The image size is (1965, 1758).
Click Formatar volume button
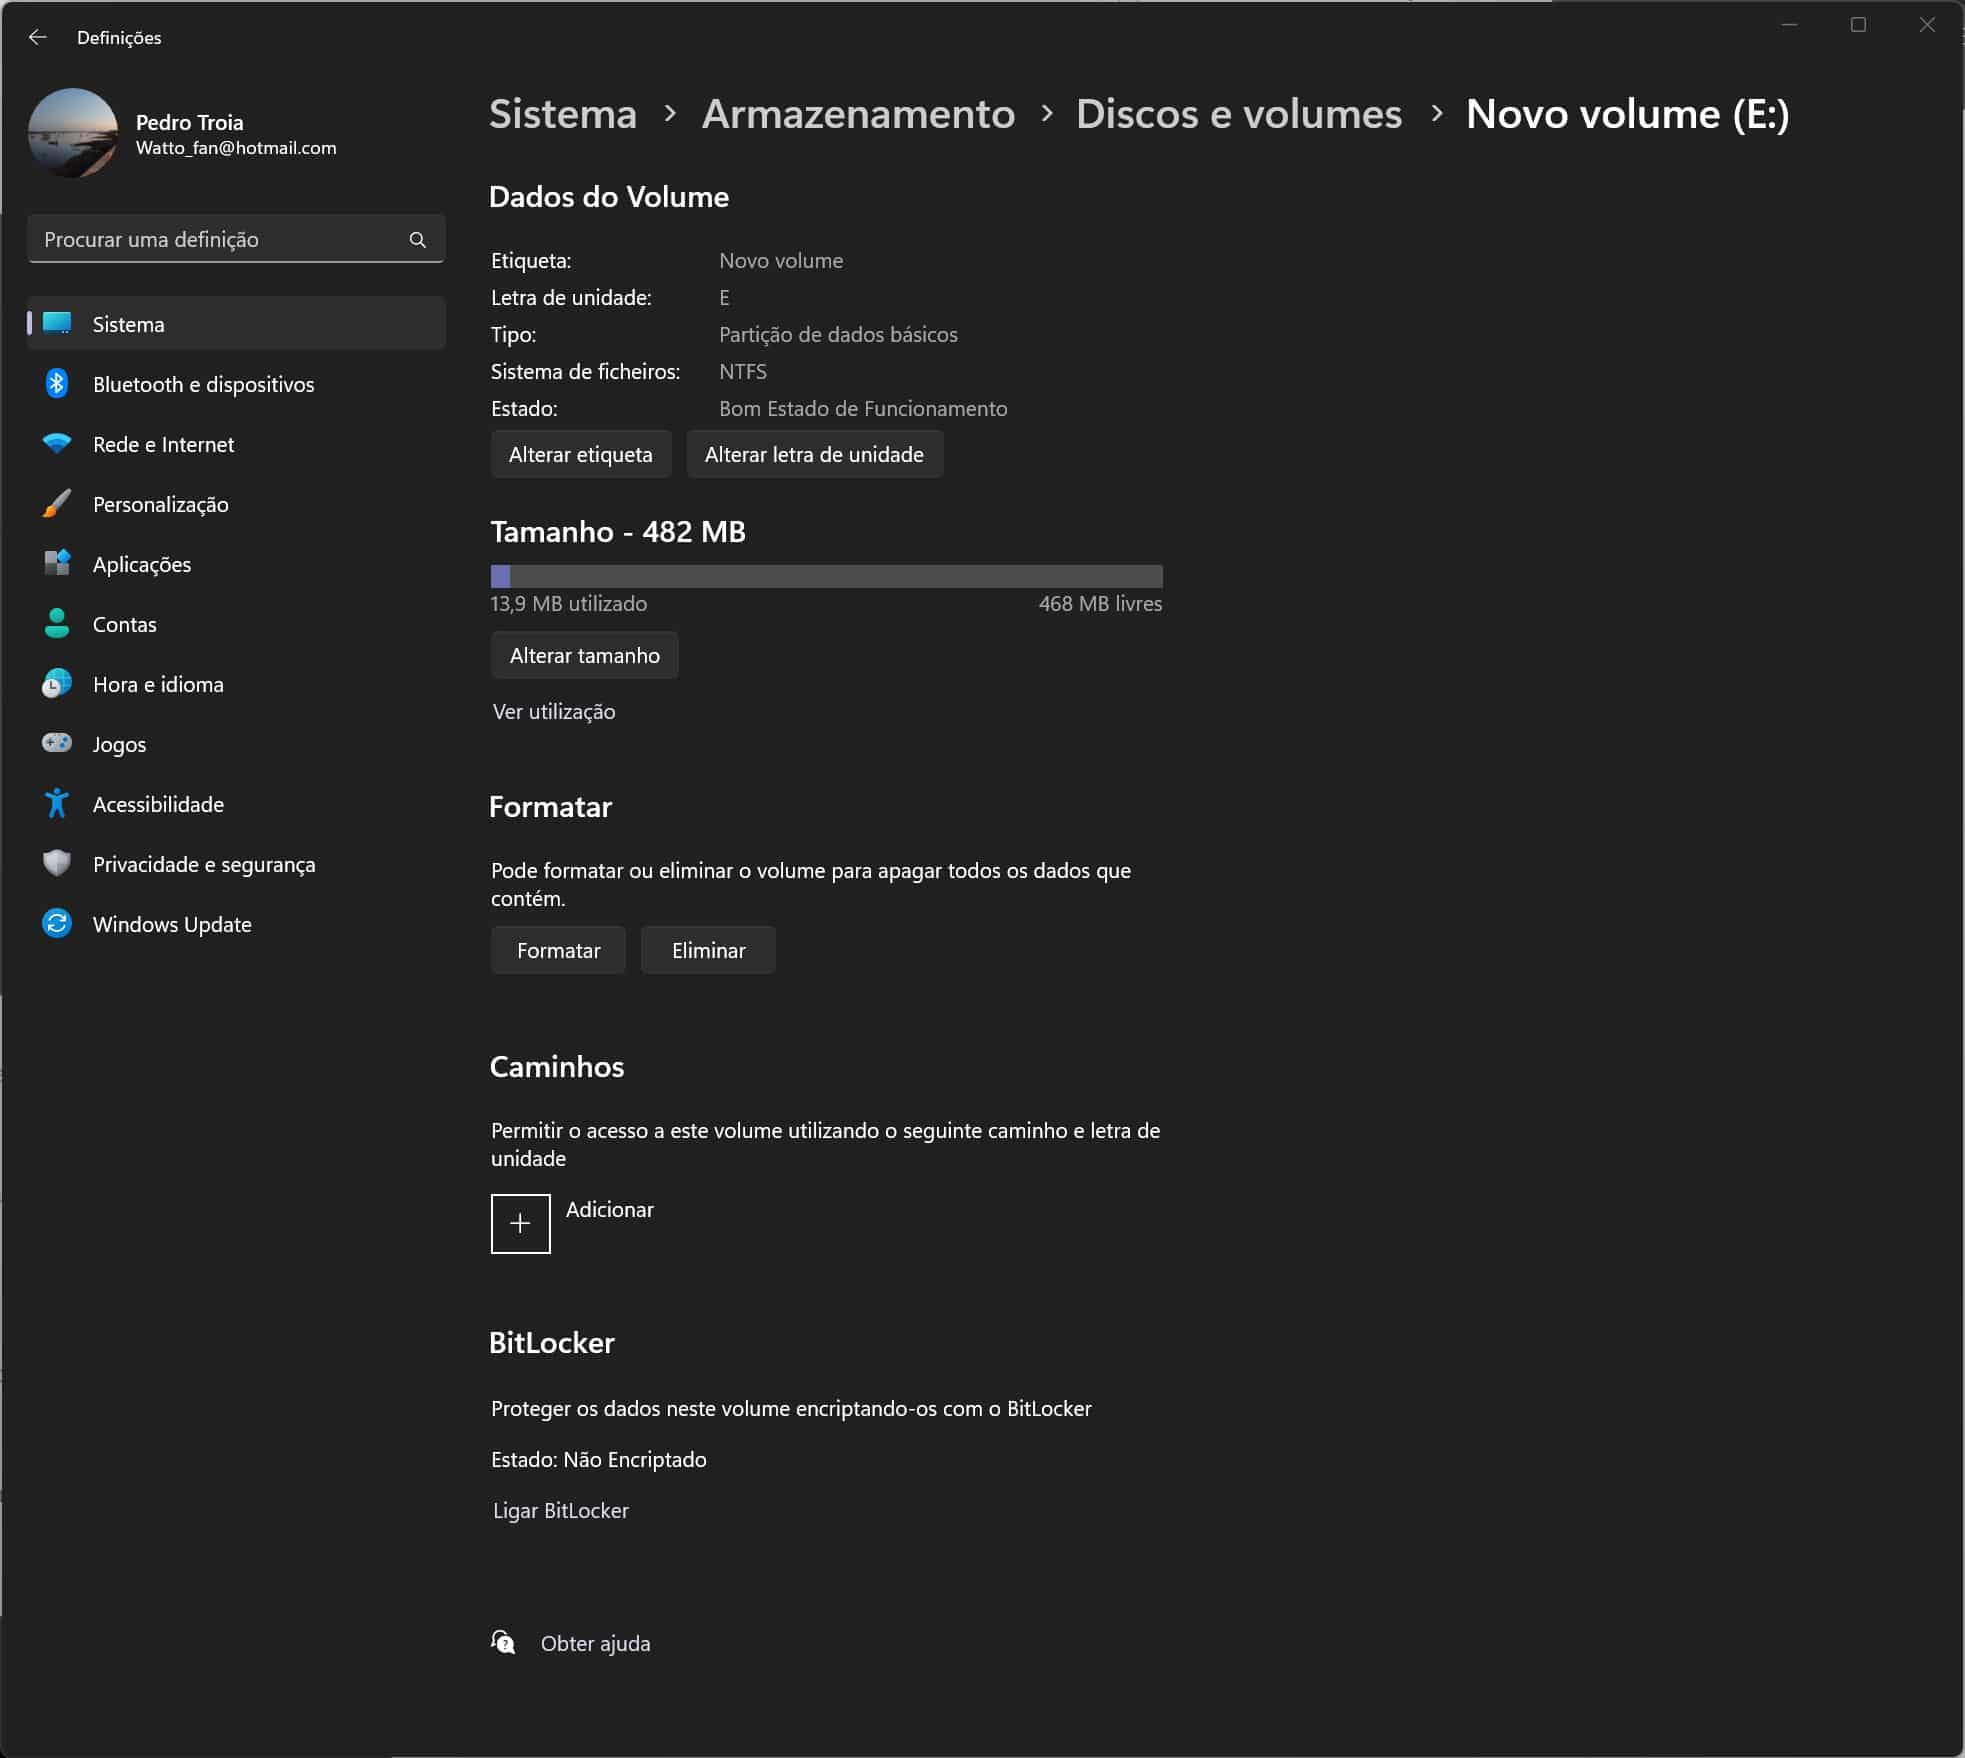557,950
